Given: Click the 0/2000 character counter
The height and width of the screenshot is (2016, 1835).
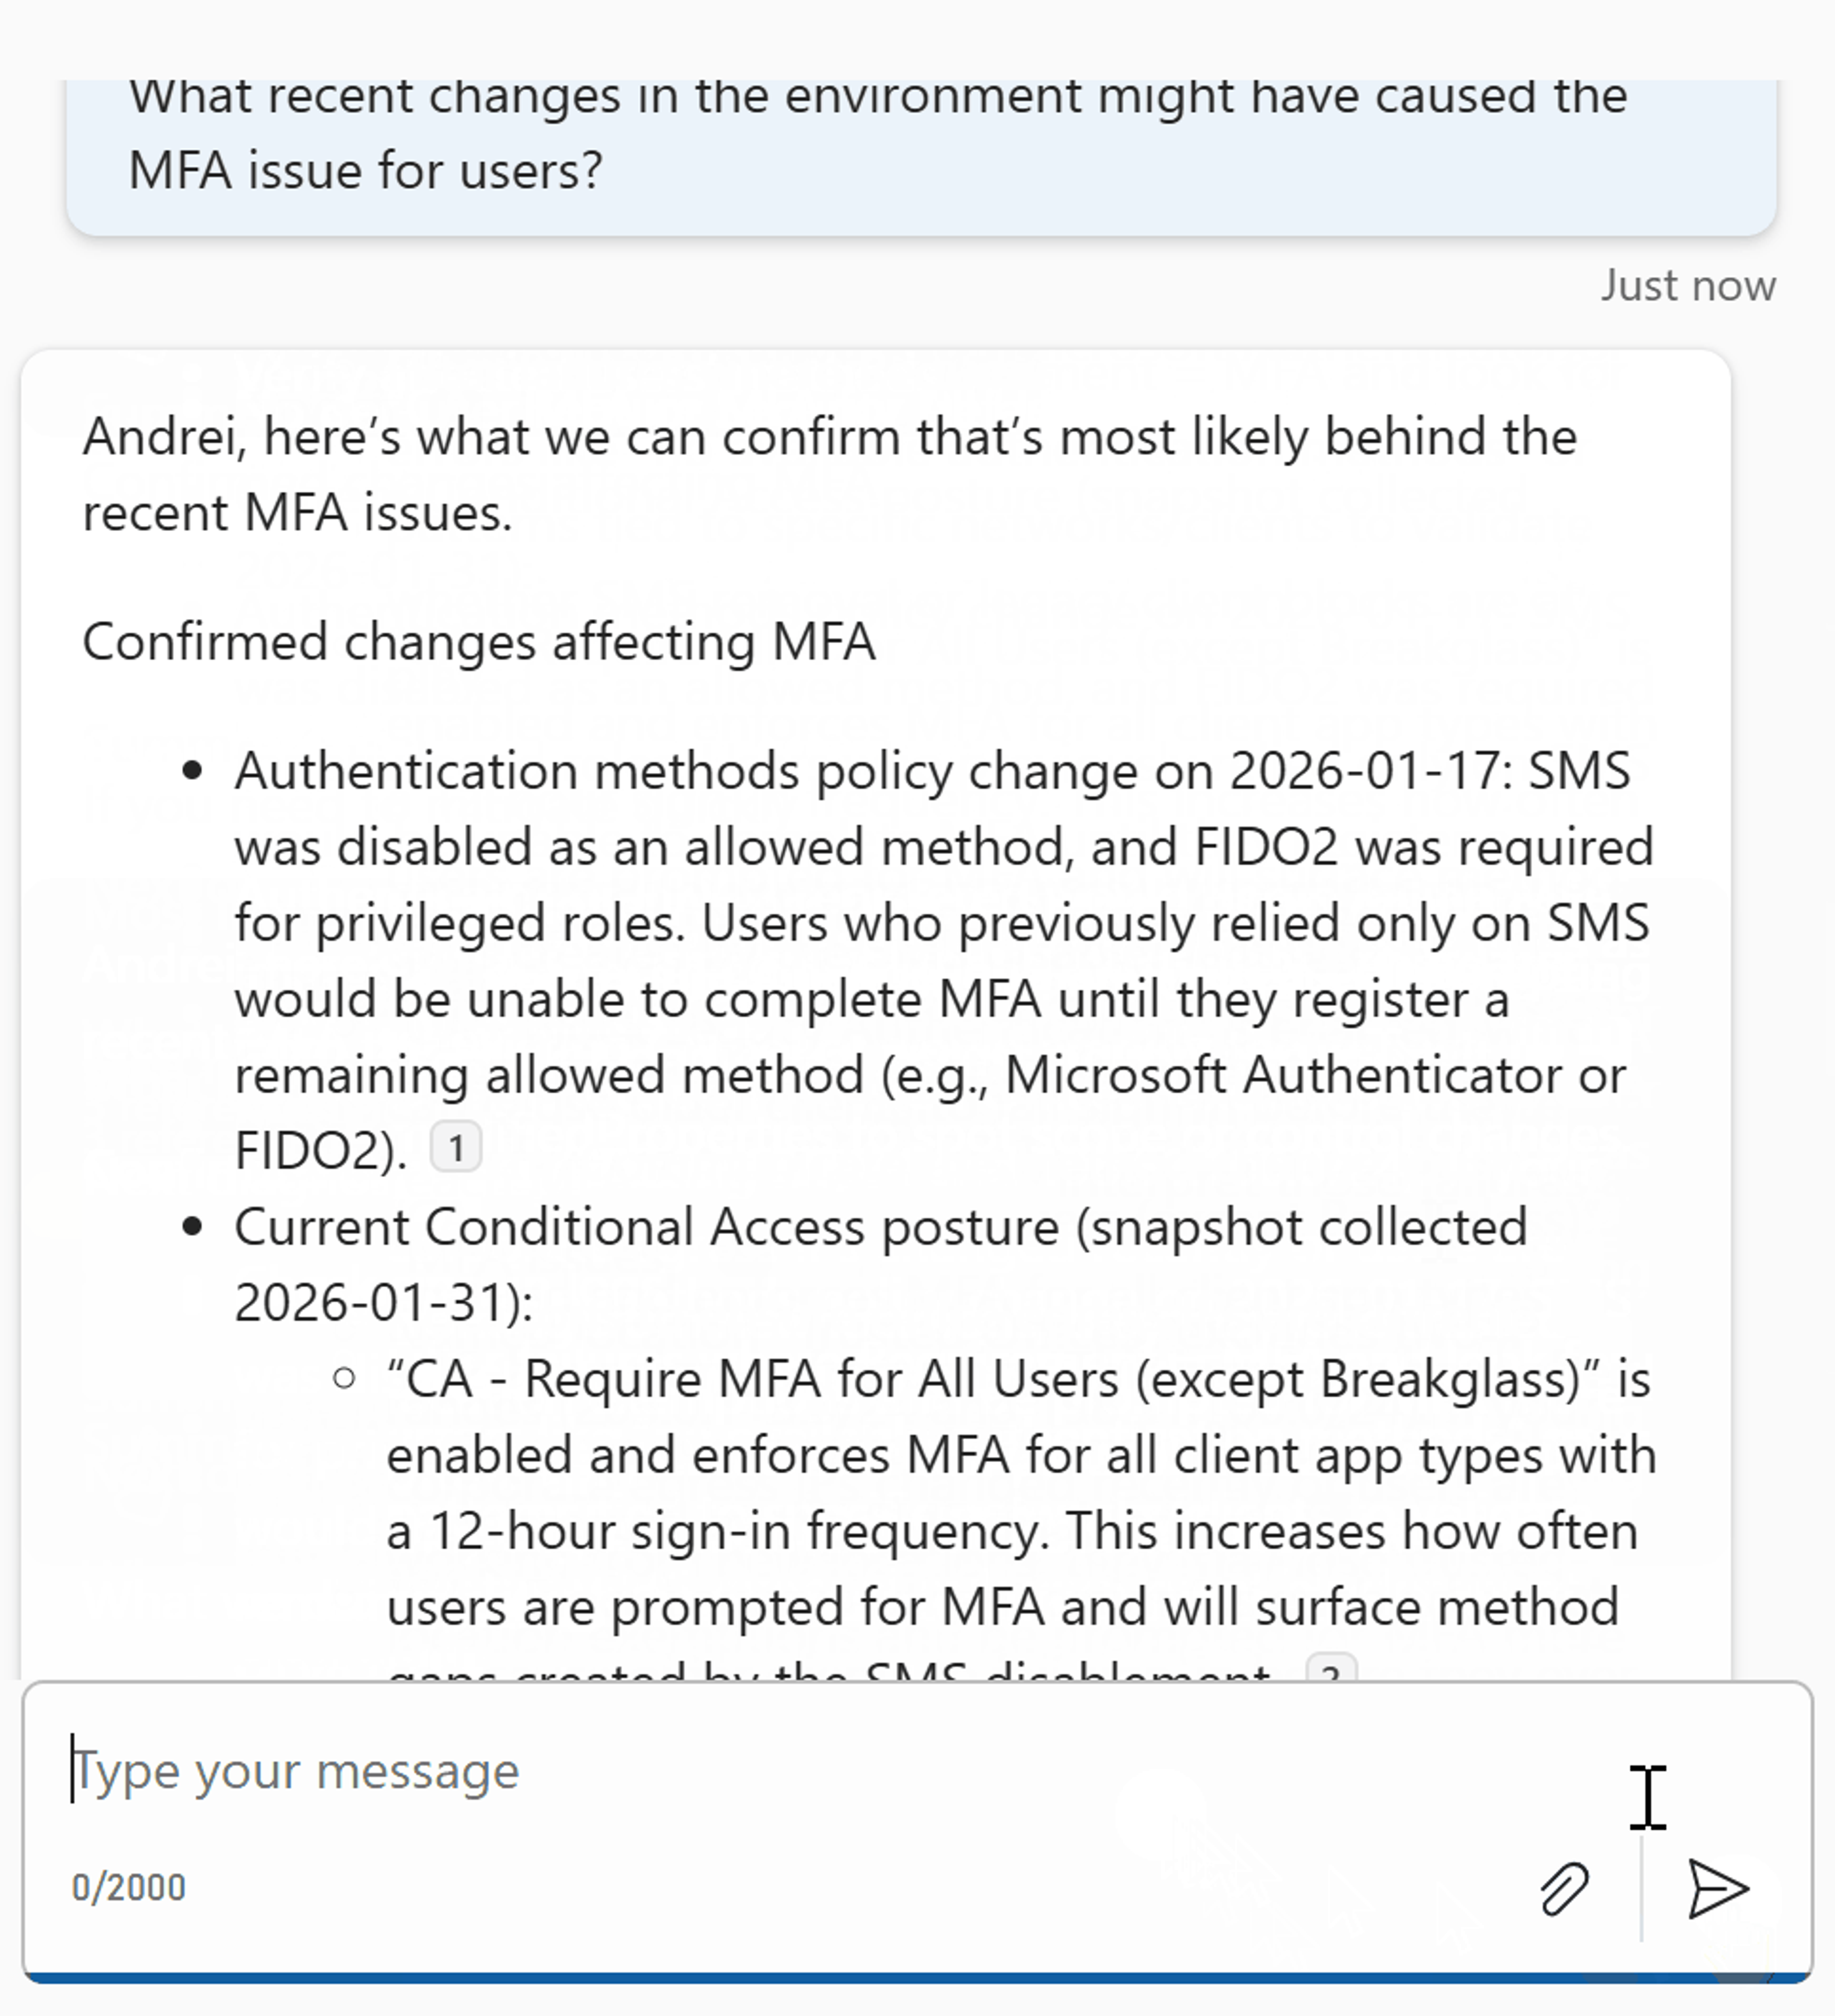Looking at the screenshot, I should coord(128,1887).
